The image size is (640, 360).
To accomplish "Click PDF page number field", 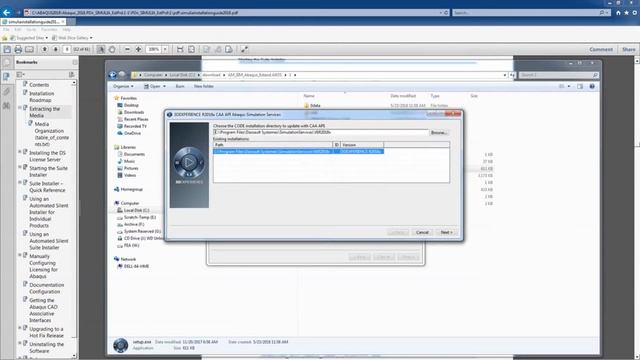I will (67, 49).
